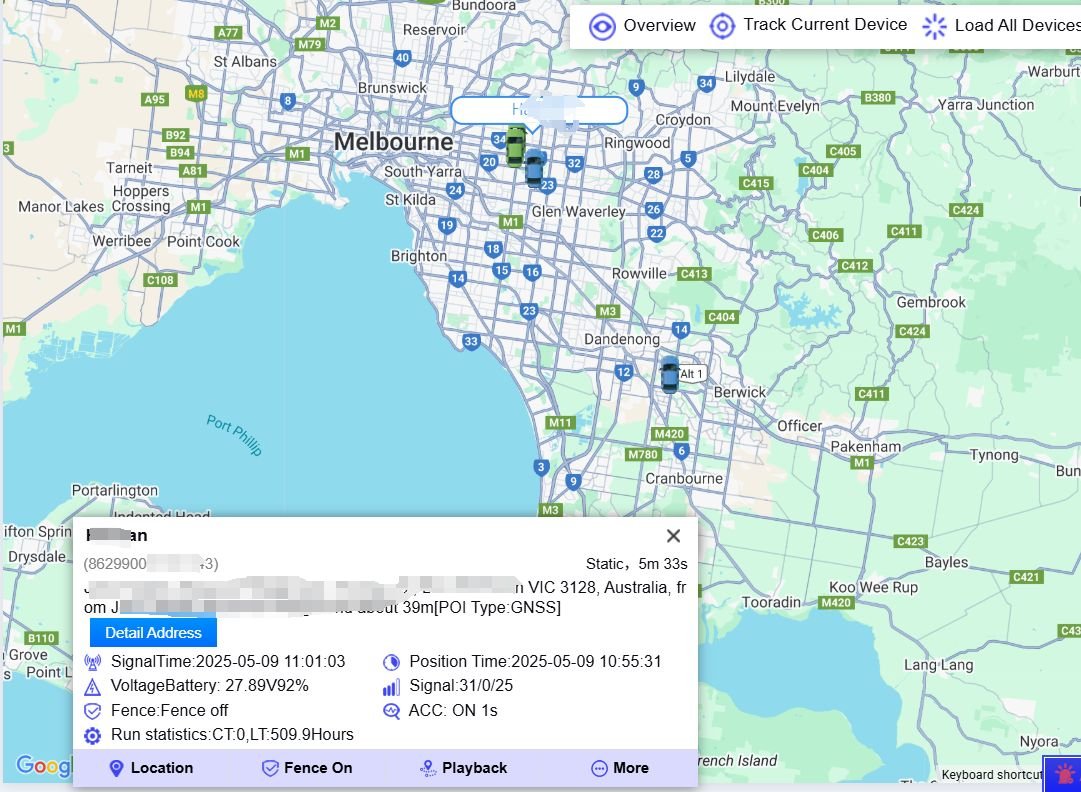Click the Location pin icon
1081x792 pixels.
(x=117, y=768)
